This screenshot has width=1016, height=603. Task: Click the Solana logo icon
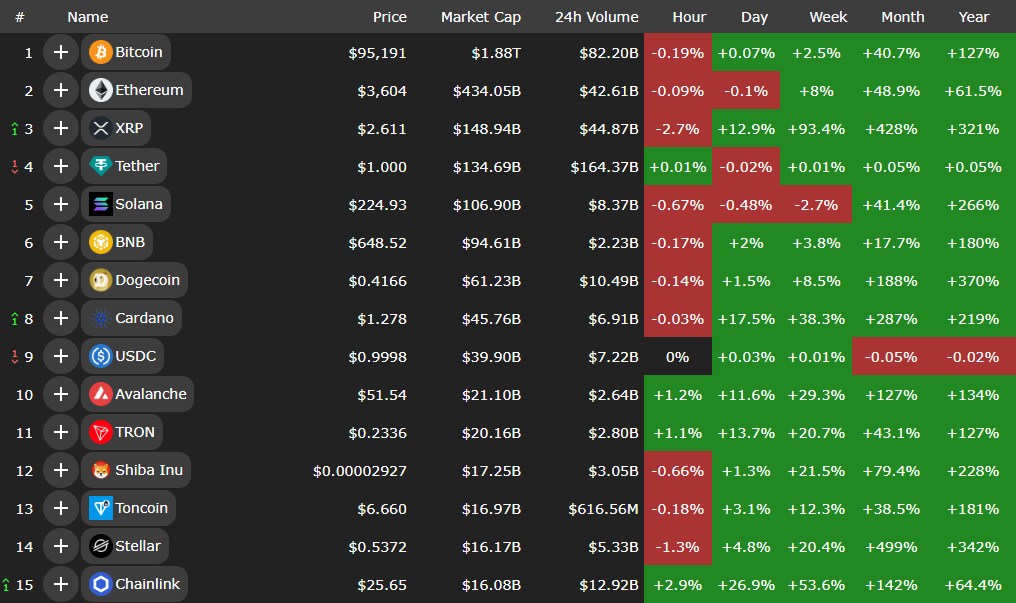point(101,204)
